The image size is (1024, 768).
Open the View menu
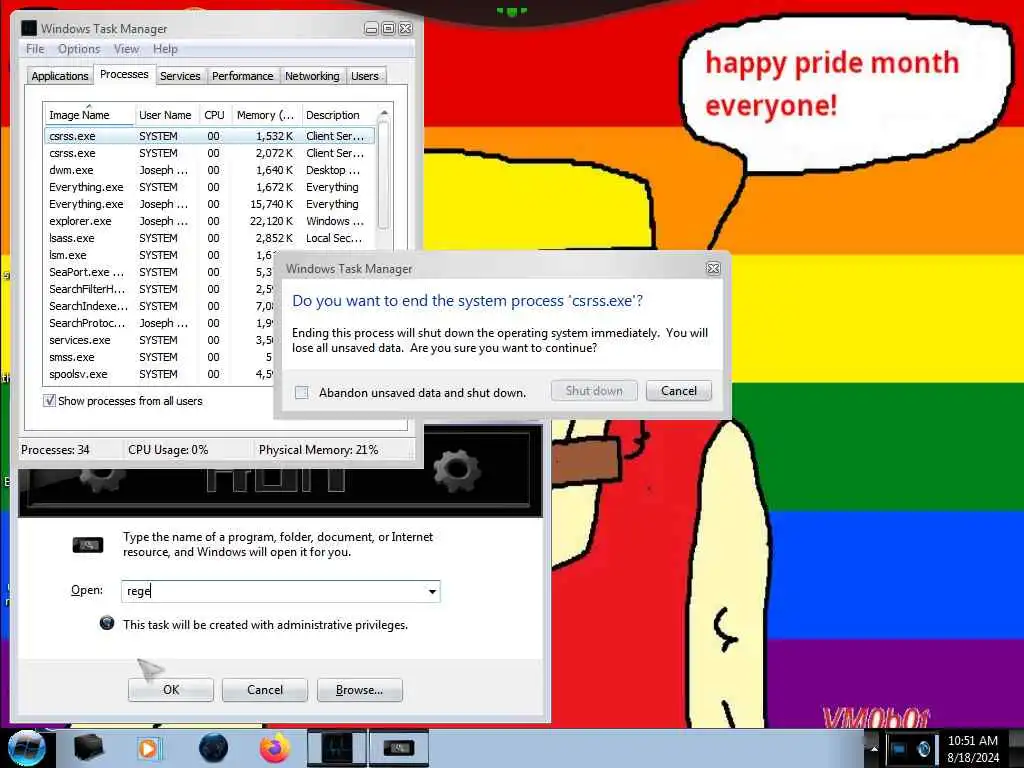coord(126,49)
